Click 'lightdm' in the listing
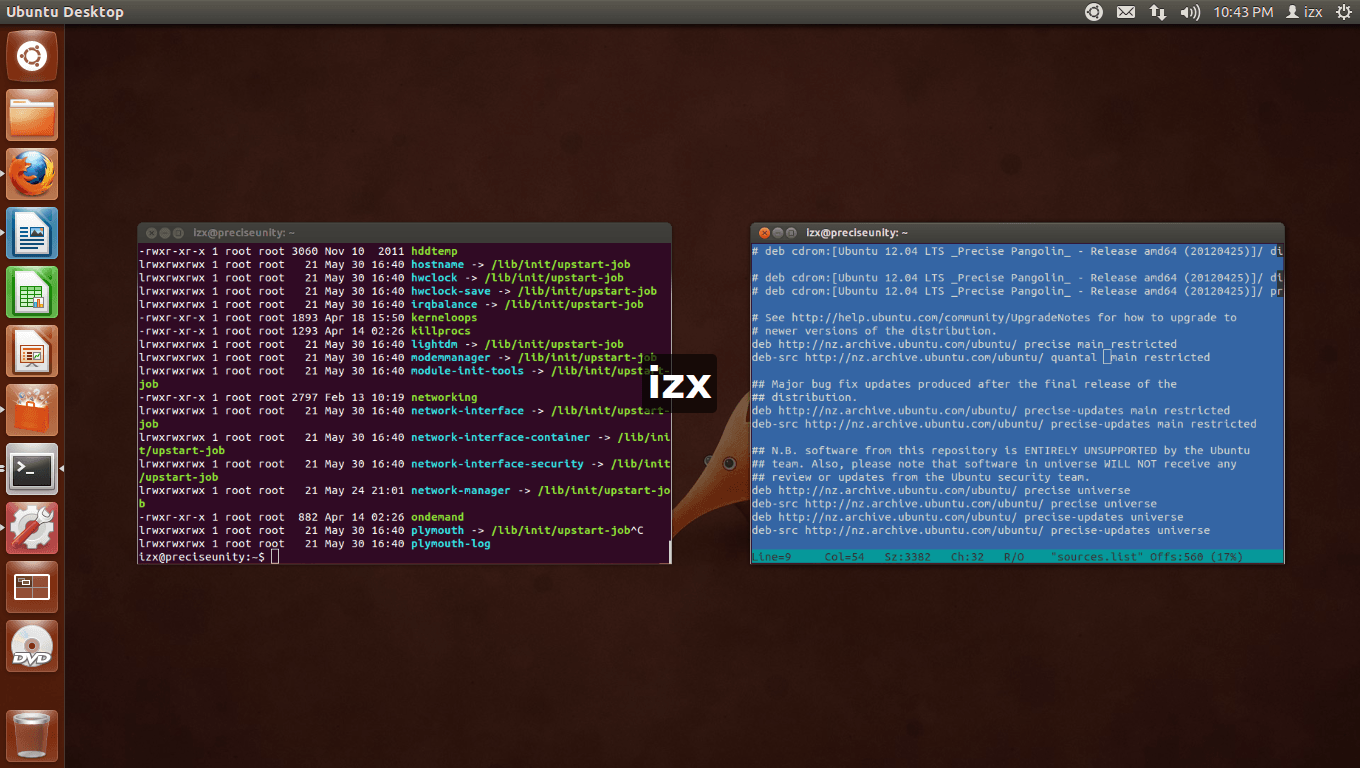The image size is (1360, 768). coord(434,344)
